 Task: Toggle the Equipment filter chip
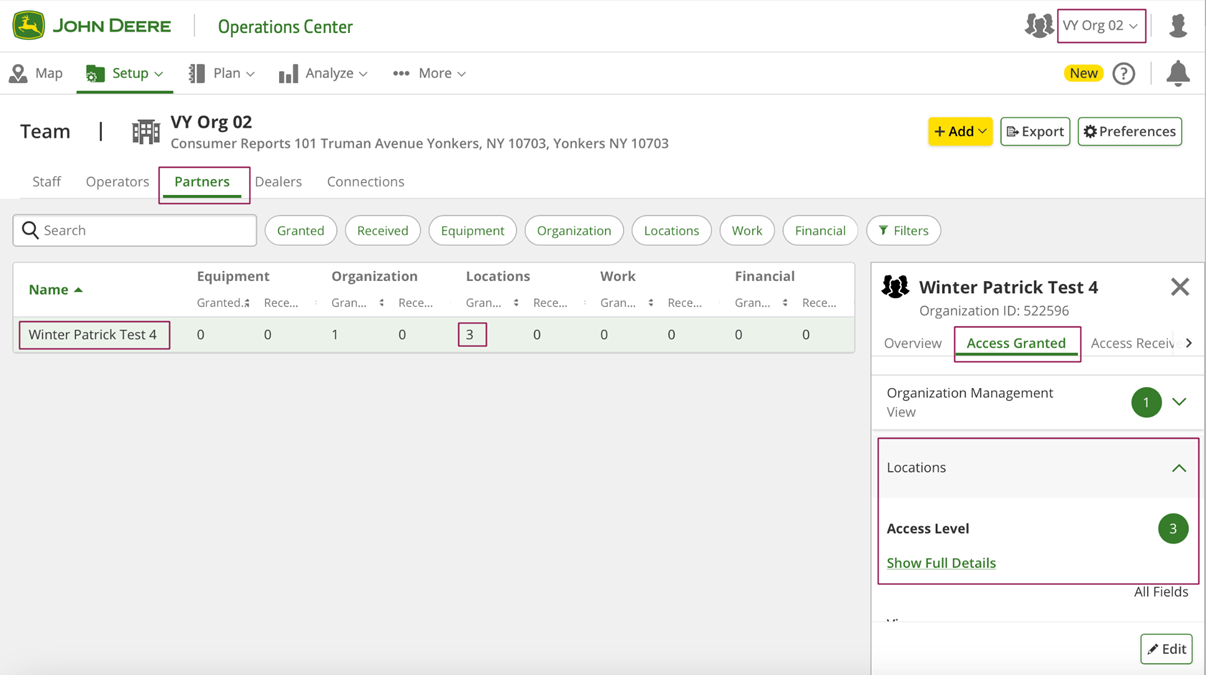[x=472, y=230]
